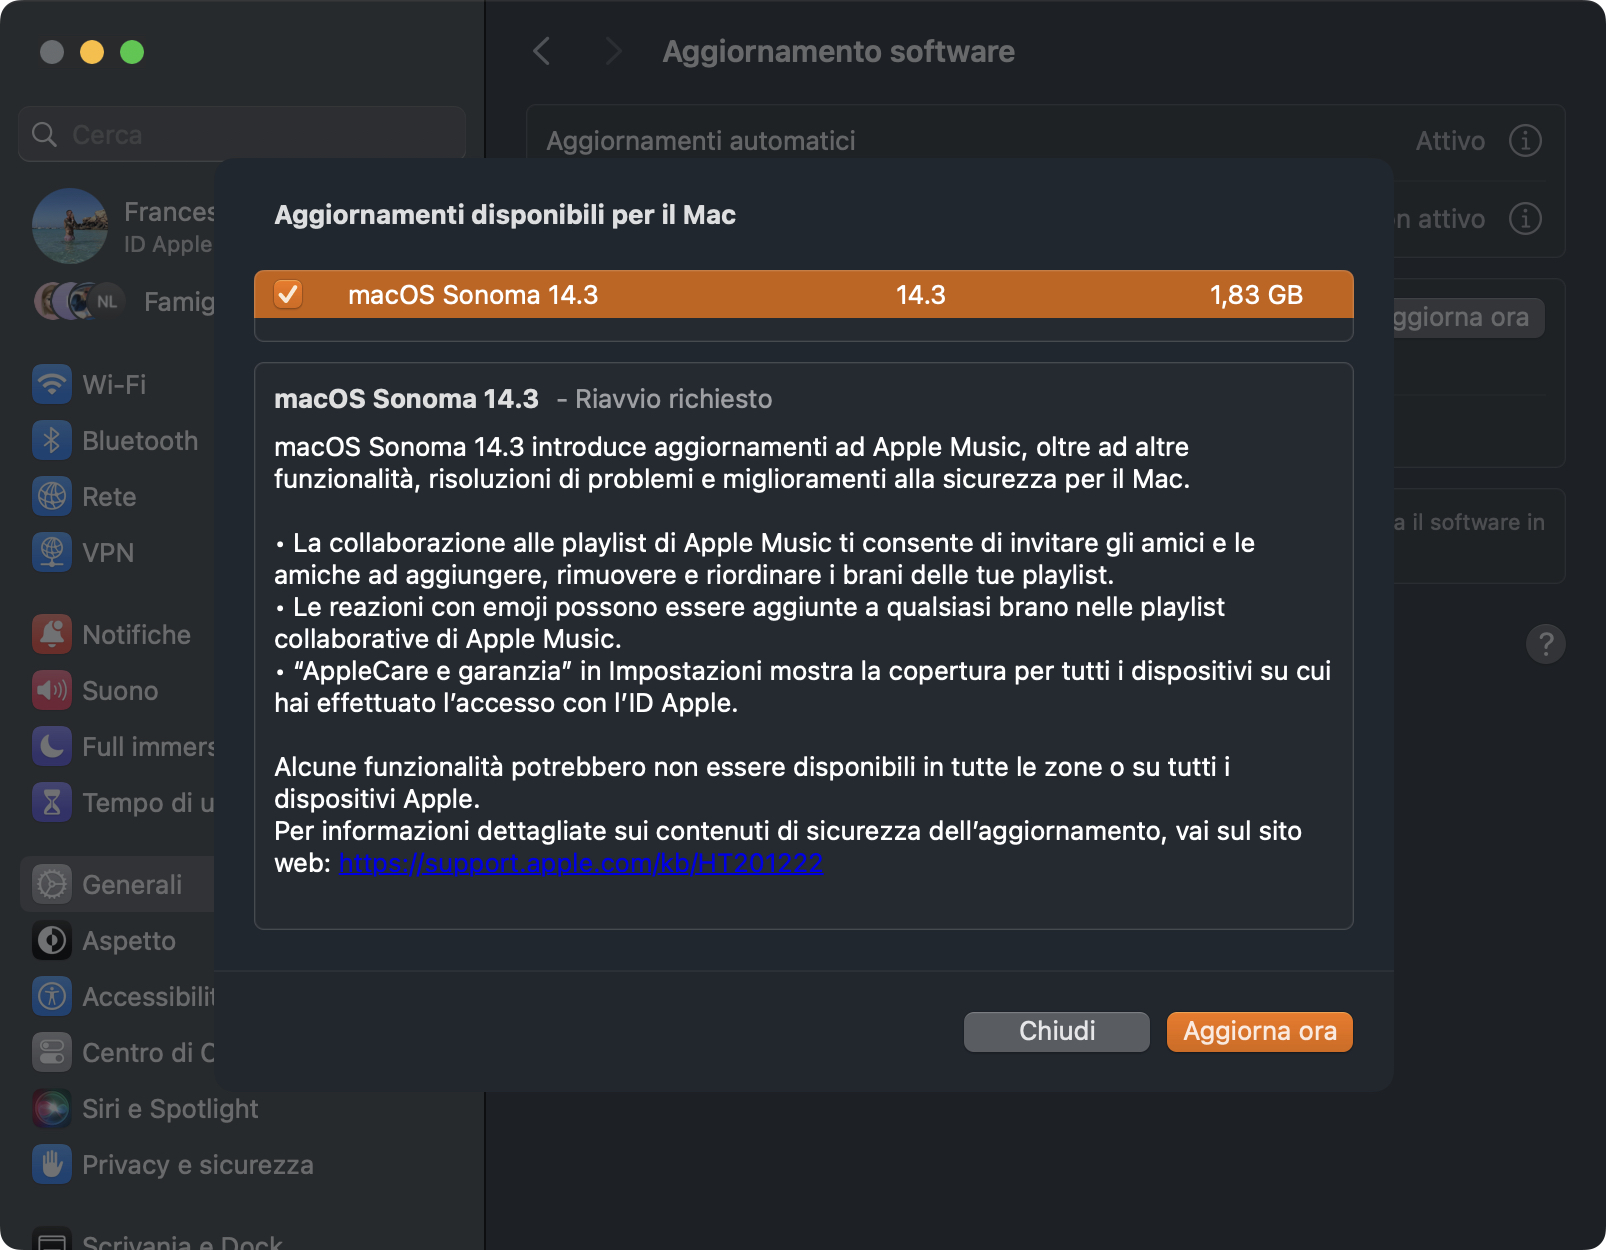1606x1250 pixels.
Task: Click the 14.3 version column value
Action: [x=920, y=295]
